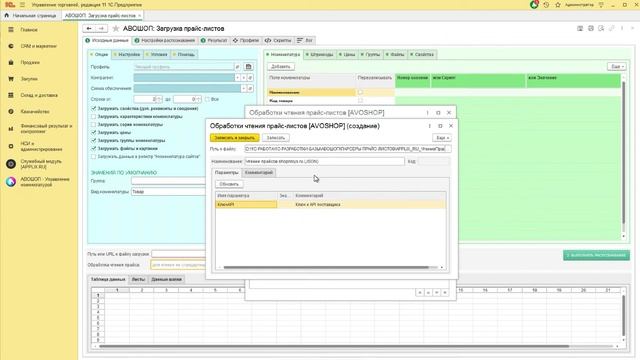Screen dimensions: 640x360
Task: Open the Скрипты tab
Action: click(278, 40)
